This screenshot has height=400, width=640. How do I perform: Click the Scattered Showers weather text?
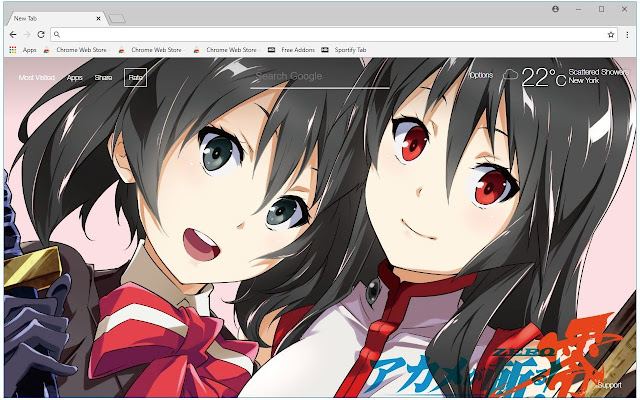click(599, 72)
